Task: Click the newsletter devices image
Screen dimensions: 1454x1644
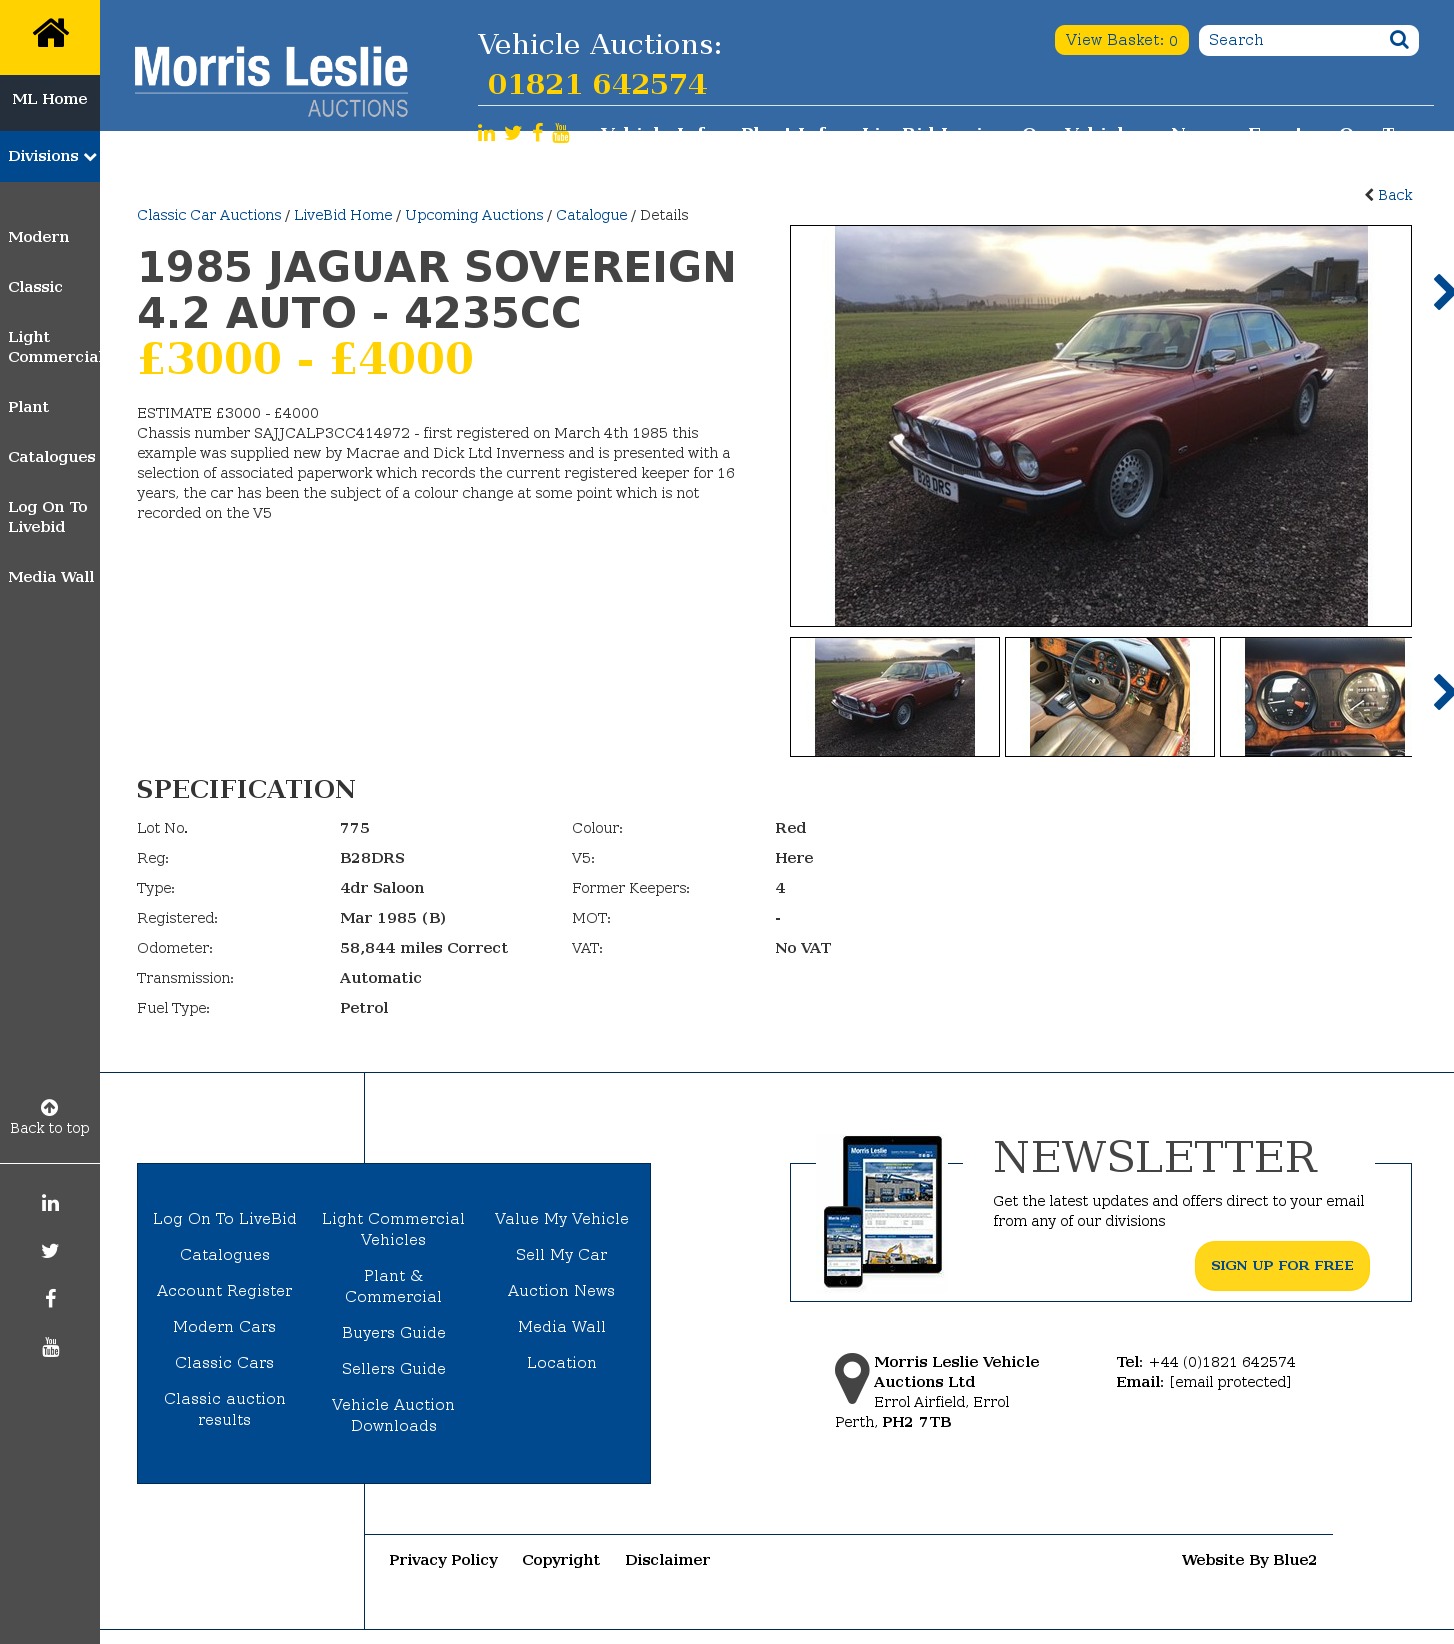Action: tap(883, 1211)
